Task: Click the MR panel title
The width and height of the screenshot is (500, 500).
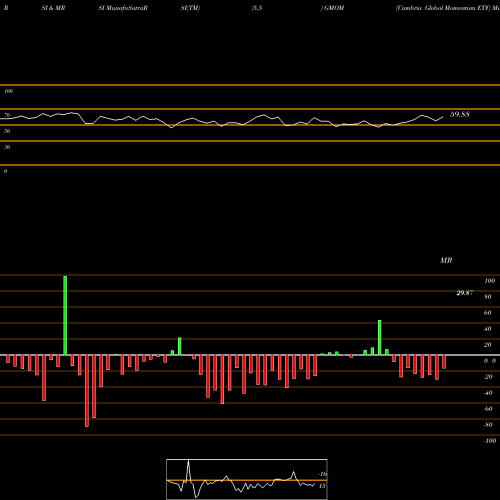Action: pyautogui.click(x=446, y=260)
